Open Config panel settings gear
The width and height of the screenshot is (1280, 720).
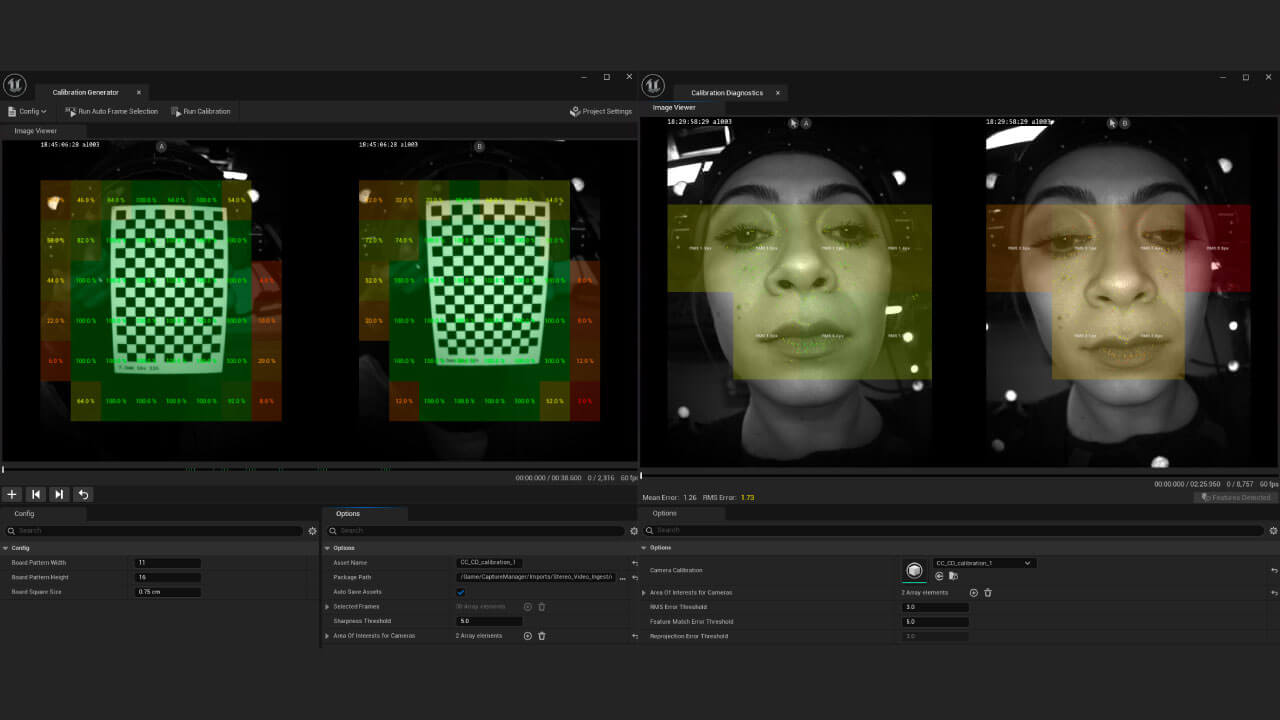click(312, 531)
